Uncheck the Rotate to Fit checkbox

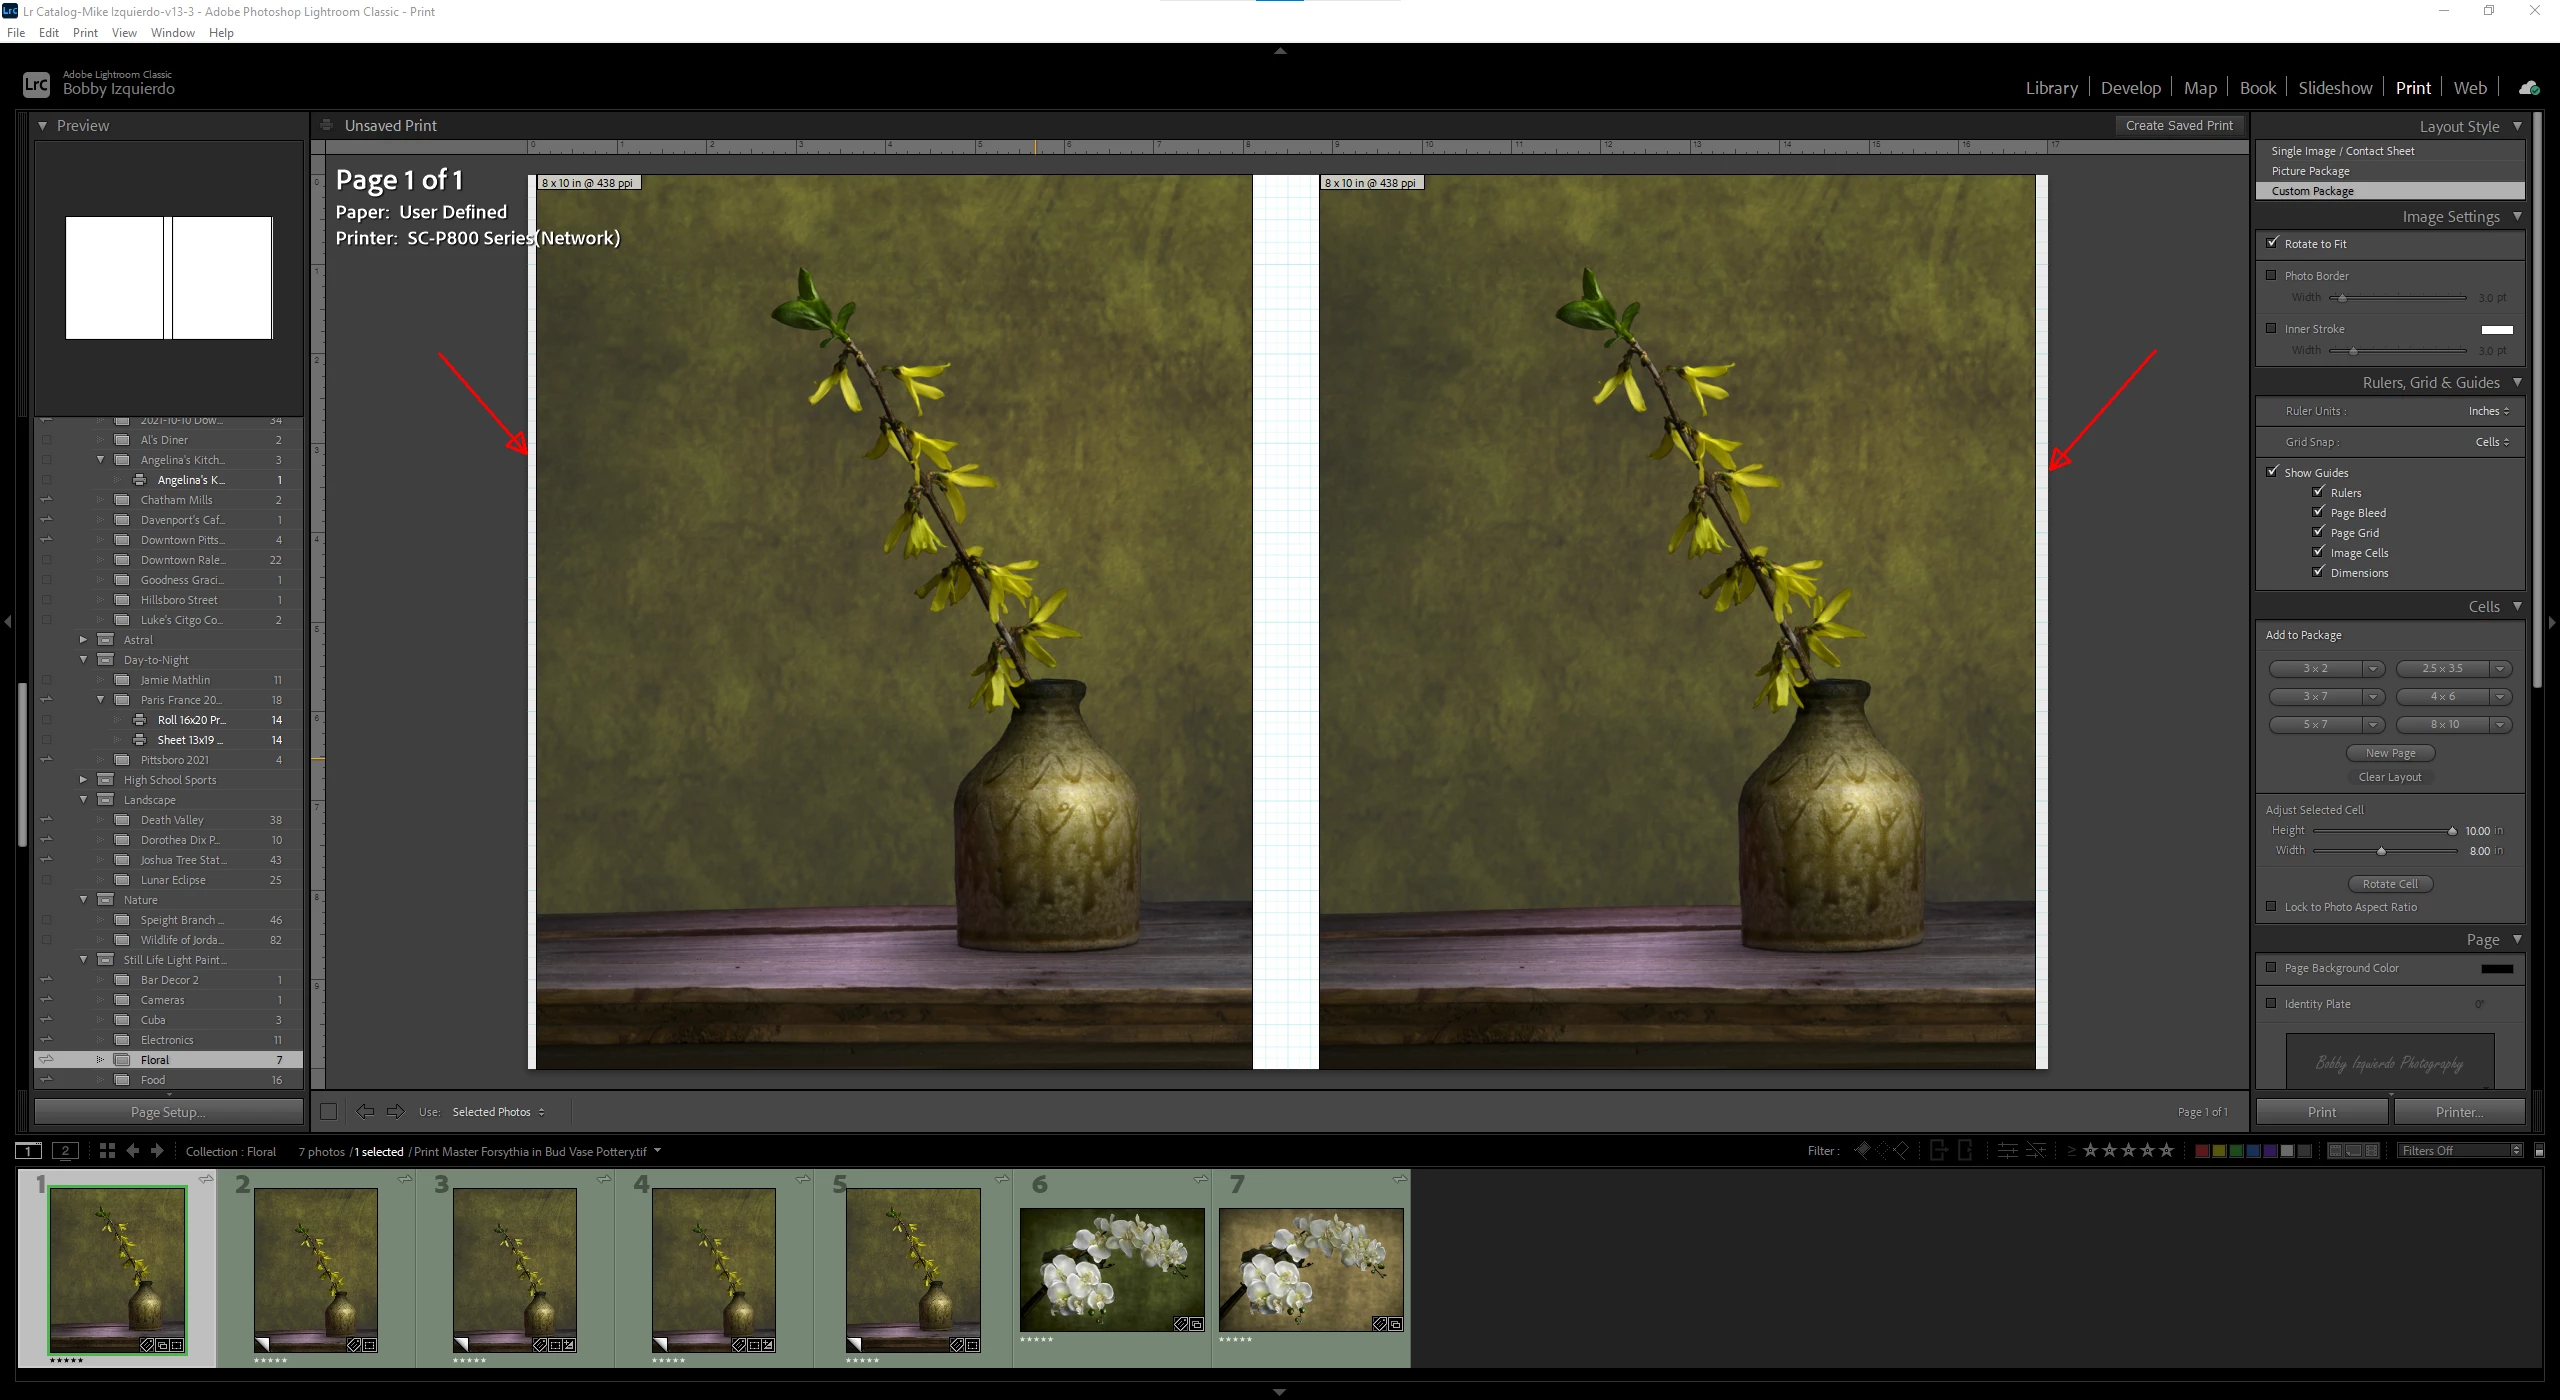click(x=2272, y=243)
